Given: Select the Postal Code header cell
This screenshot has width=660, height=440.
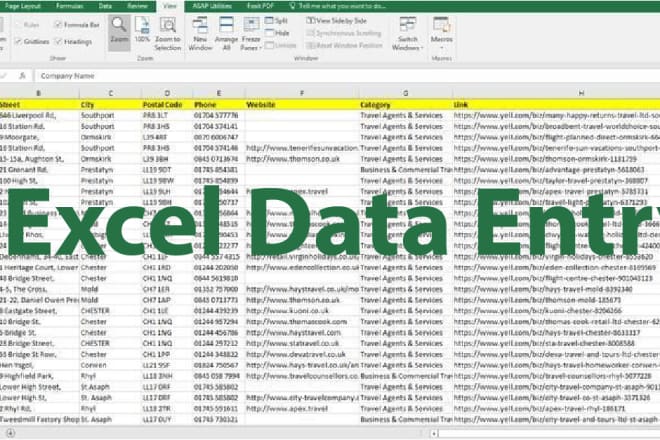Looking at the screenshot, I should pos(167,104).
